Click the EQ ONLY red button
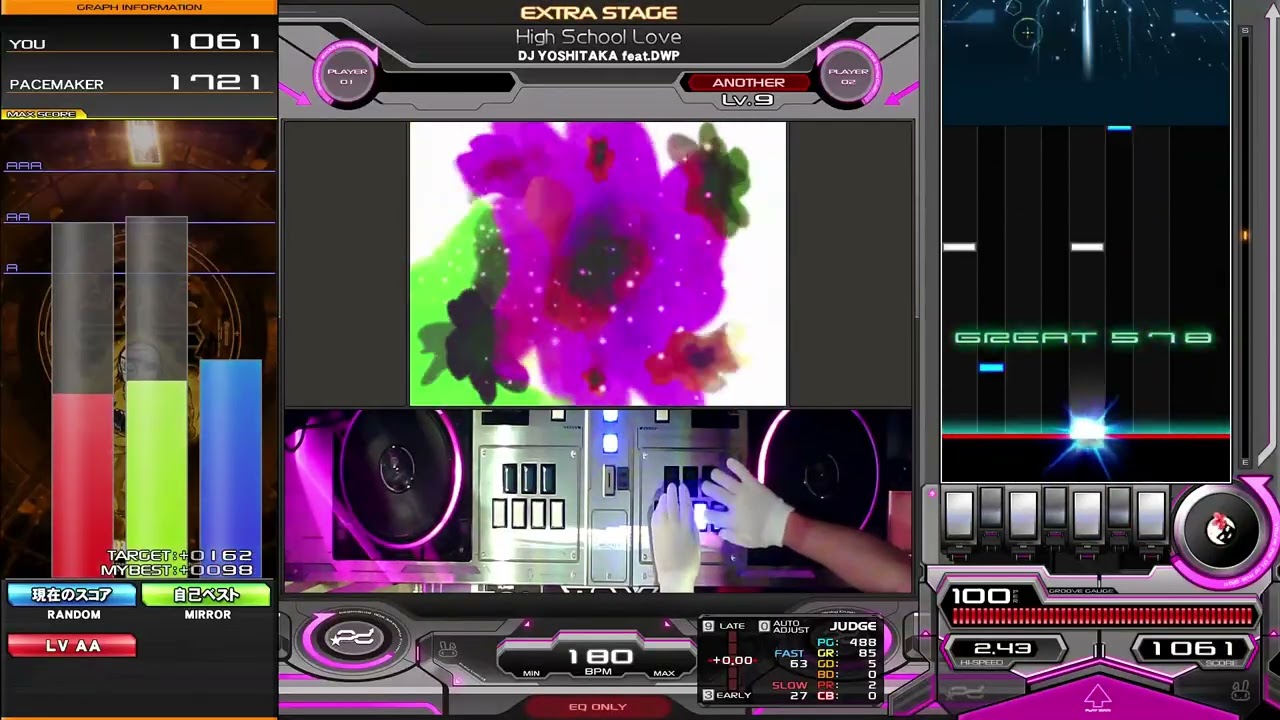1280x720 pixels. tap(597, 707)
